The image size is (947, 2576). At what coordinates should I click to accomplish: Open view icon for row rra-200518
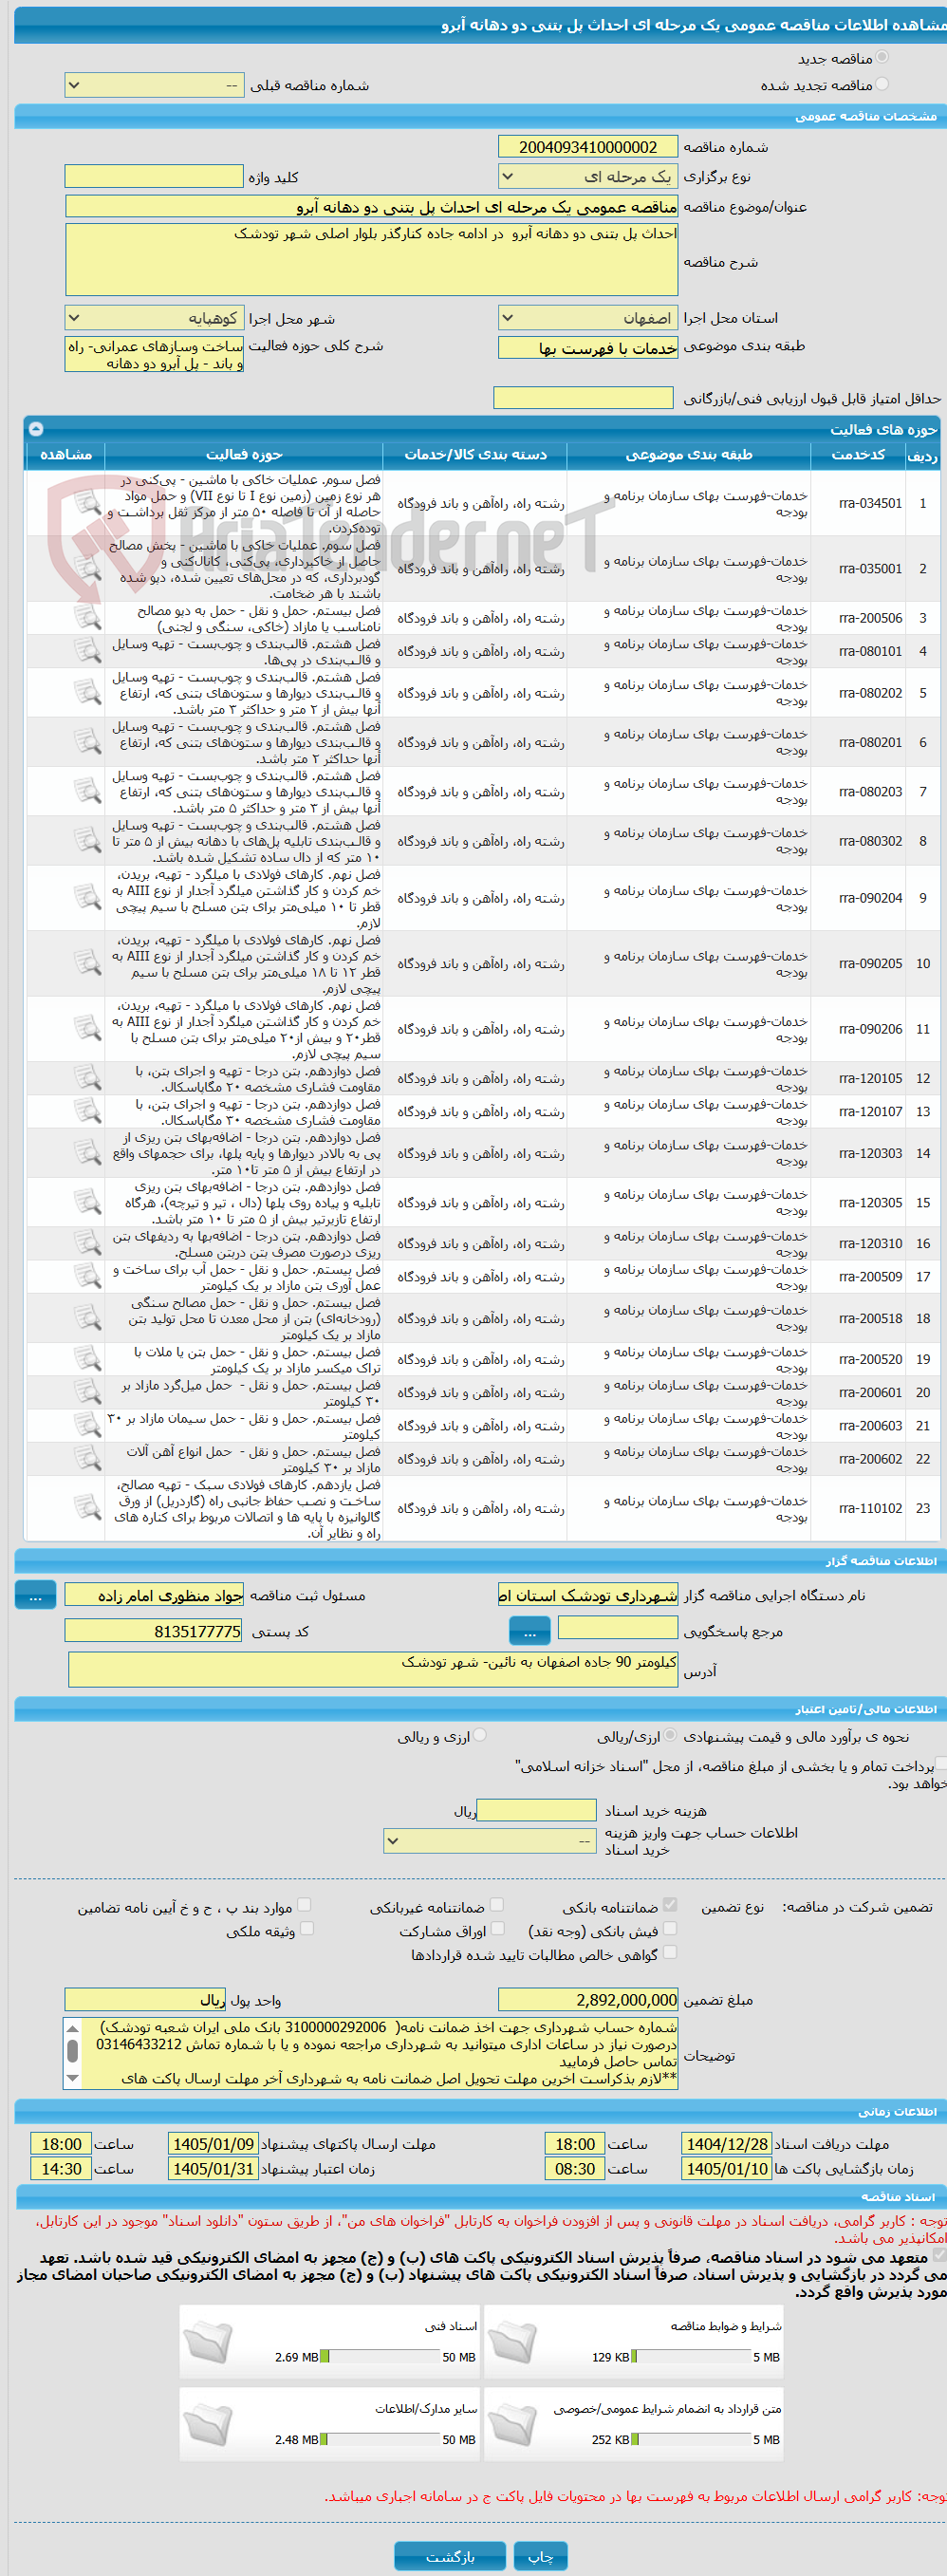(88, 1318)
